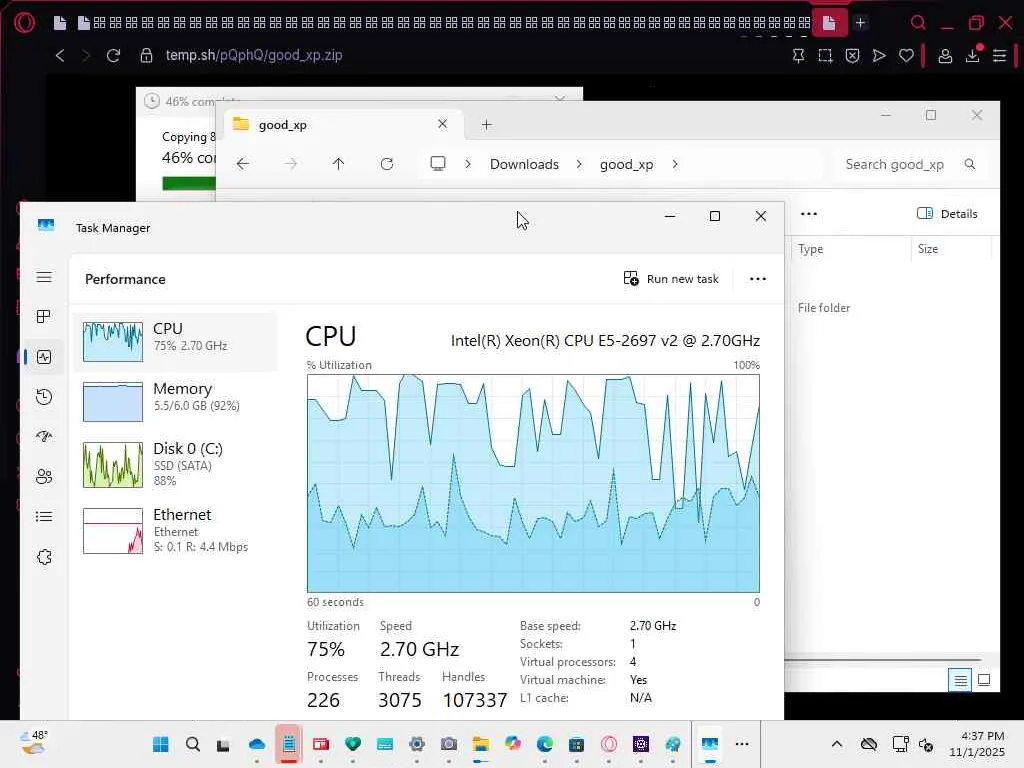
Task: Click Run new task in Task Manager
Action: [x=671, y=279]
